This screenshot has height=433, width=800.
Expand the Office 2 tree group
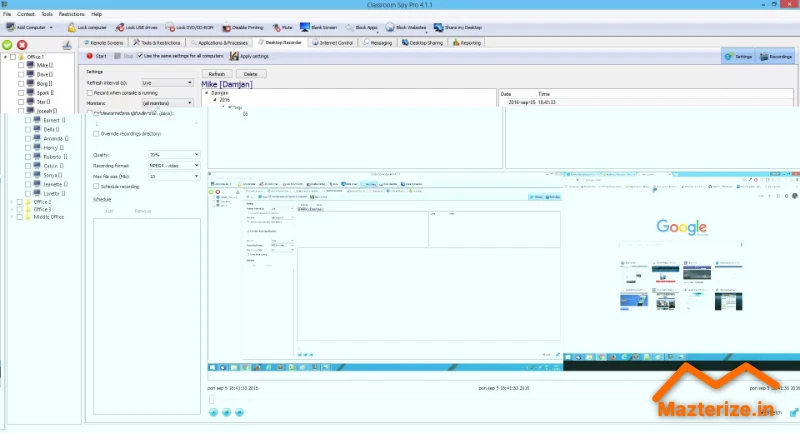pos(11,202)
